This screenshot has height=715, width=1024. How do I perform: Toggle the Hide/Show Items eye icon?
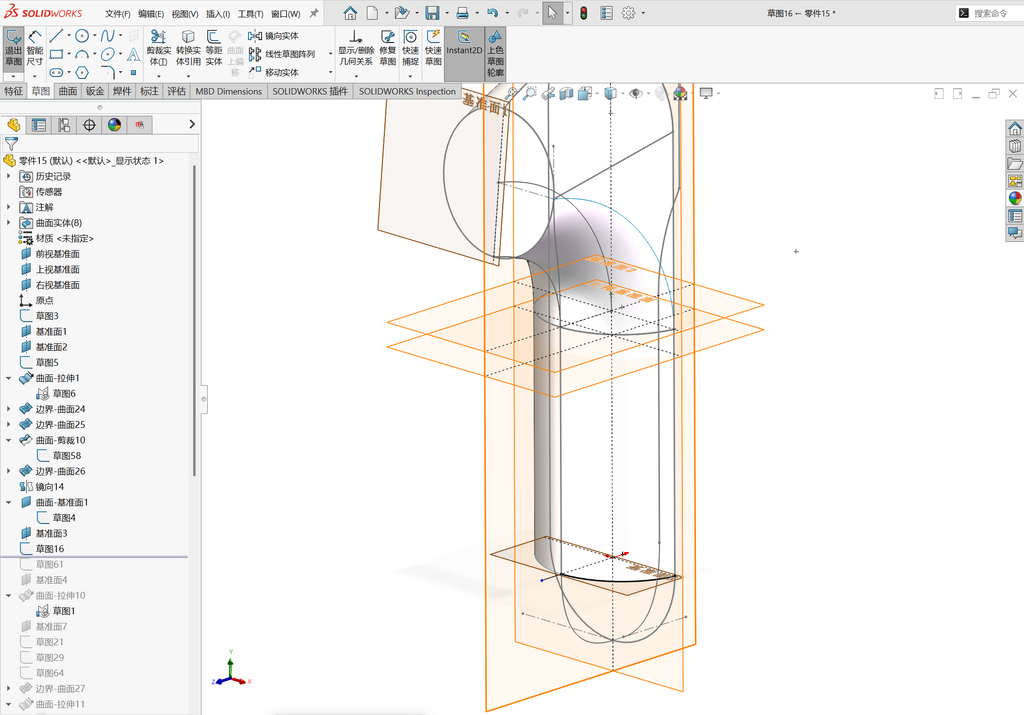coord(635,93)
